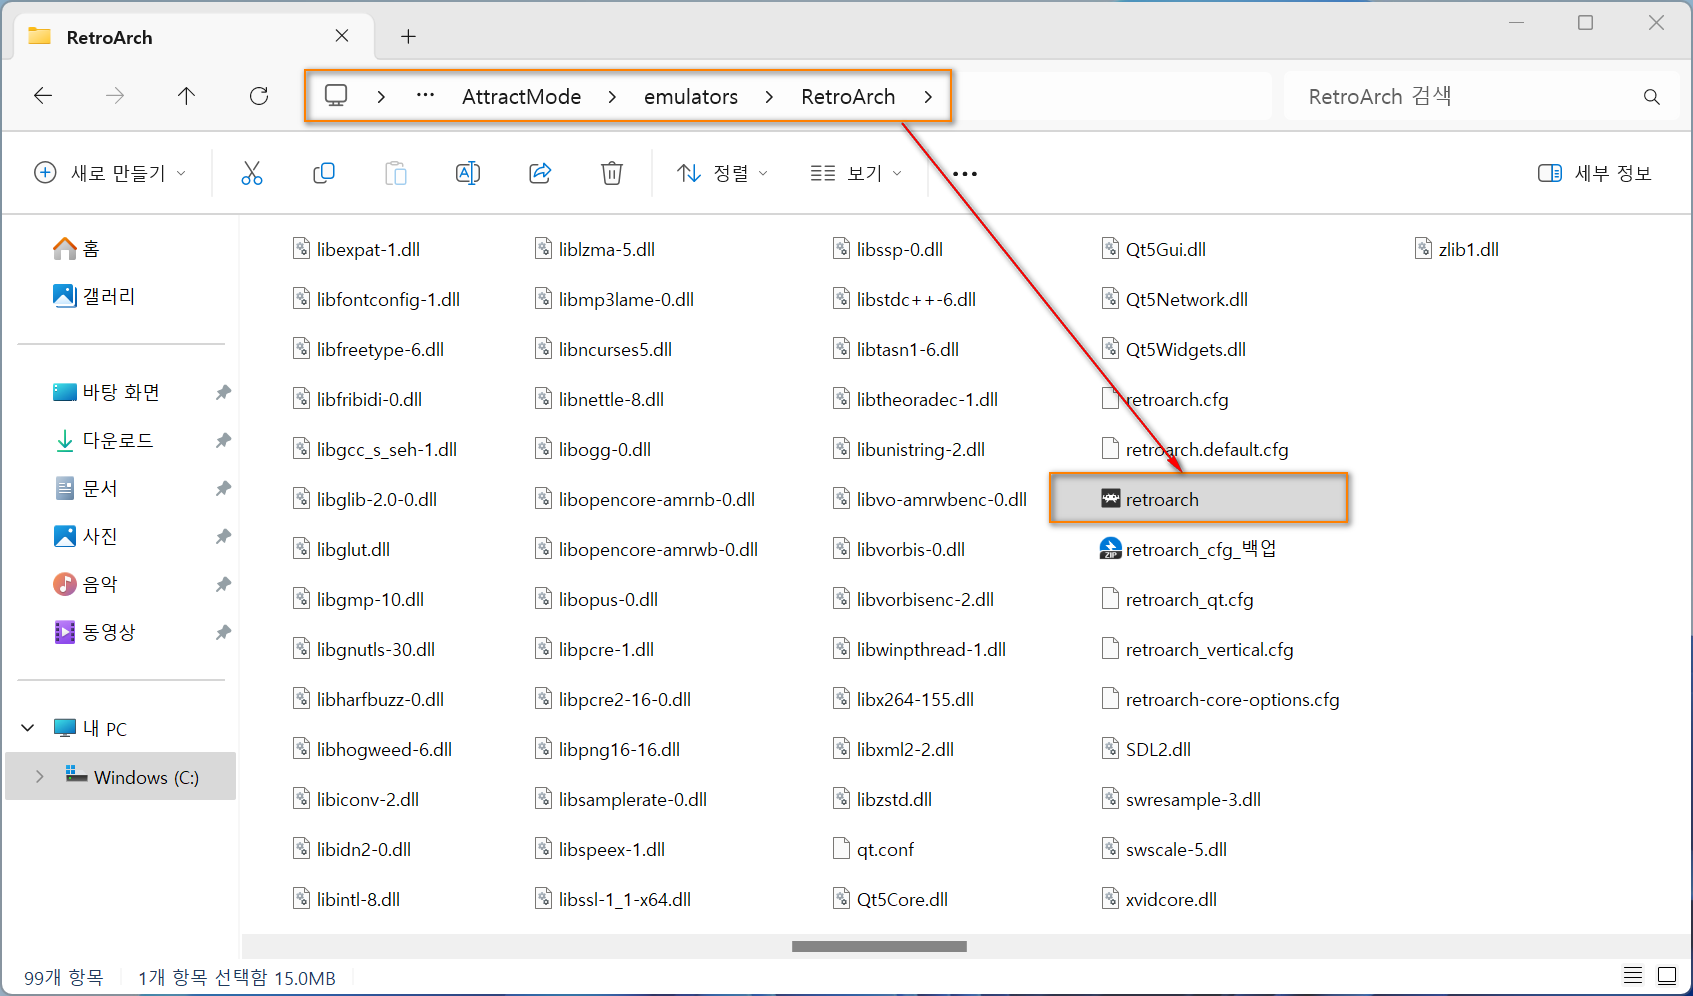Open 다운로드 in the sidebar
The image size is (1693, 996).
point(104,440)
